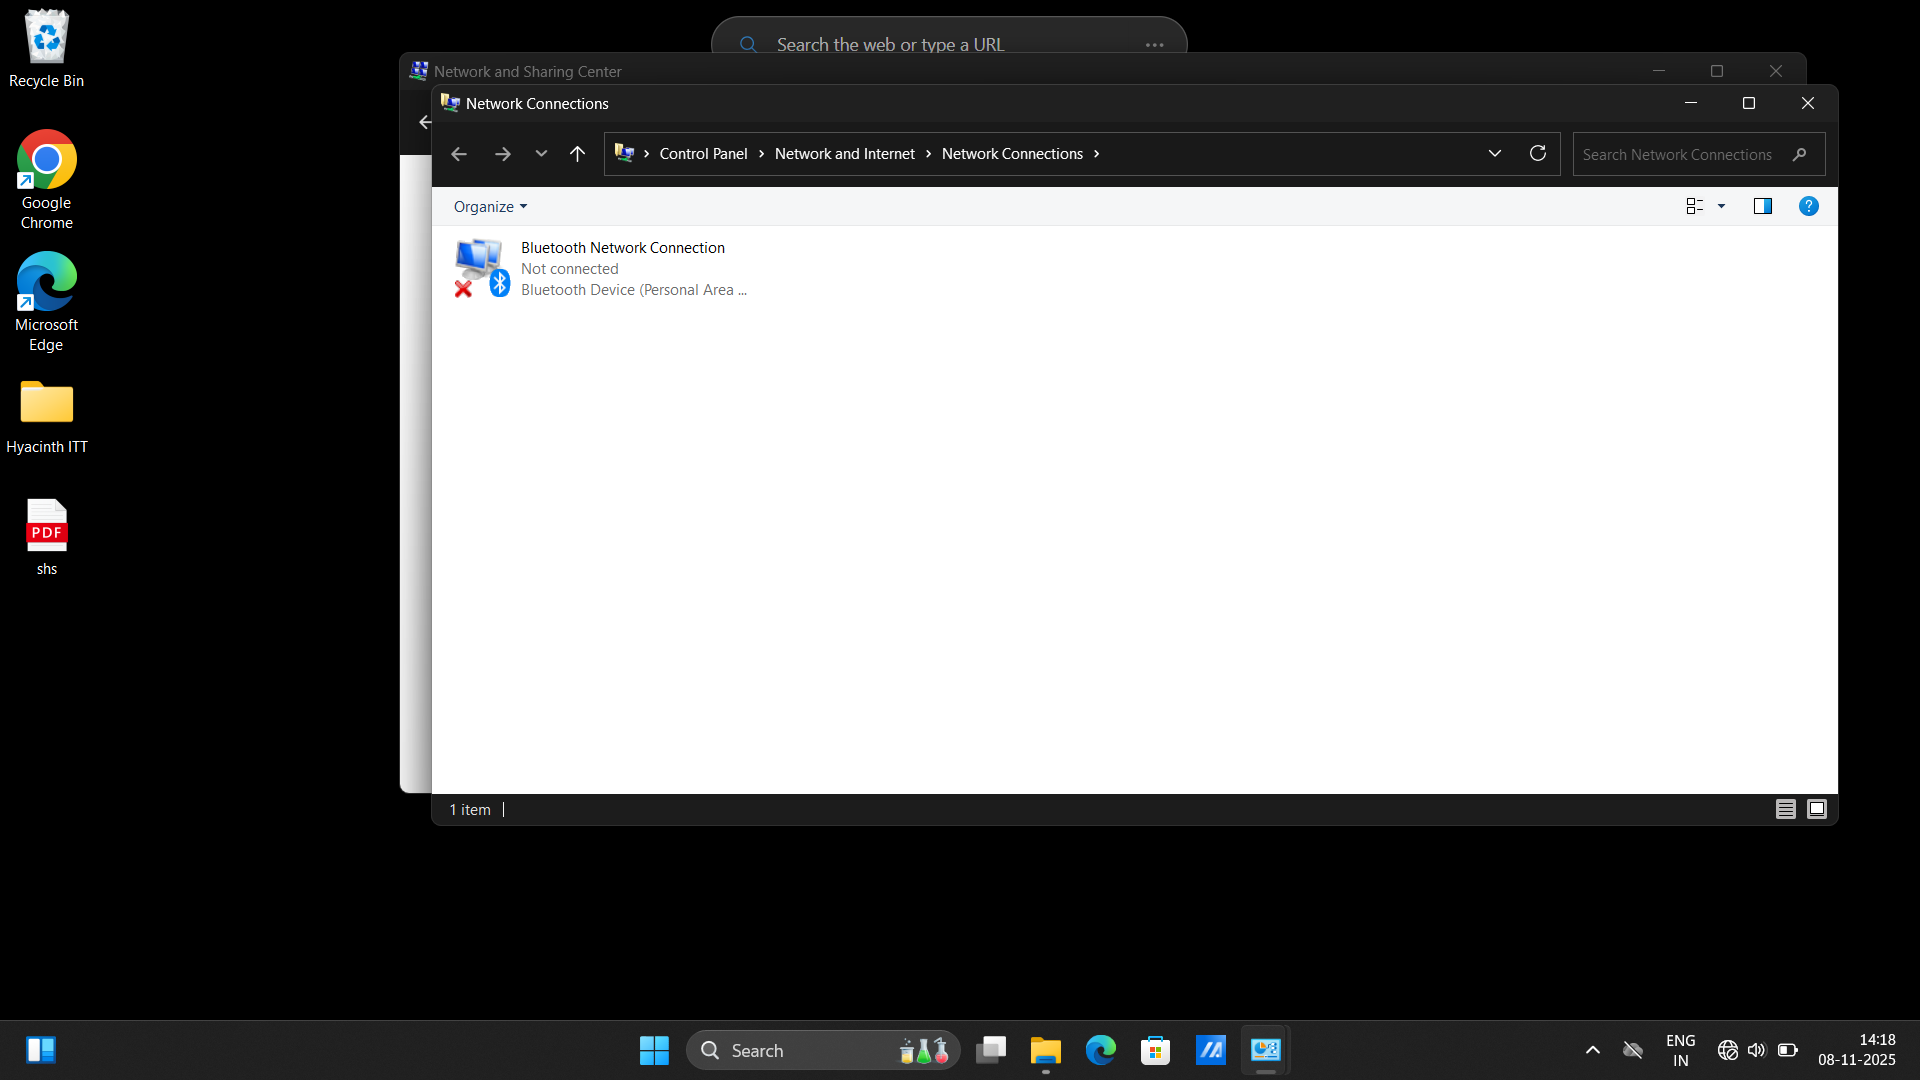Click the Refresh icon in address bar

pyautogui.click(x=1538, y=153)
